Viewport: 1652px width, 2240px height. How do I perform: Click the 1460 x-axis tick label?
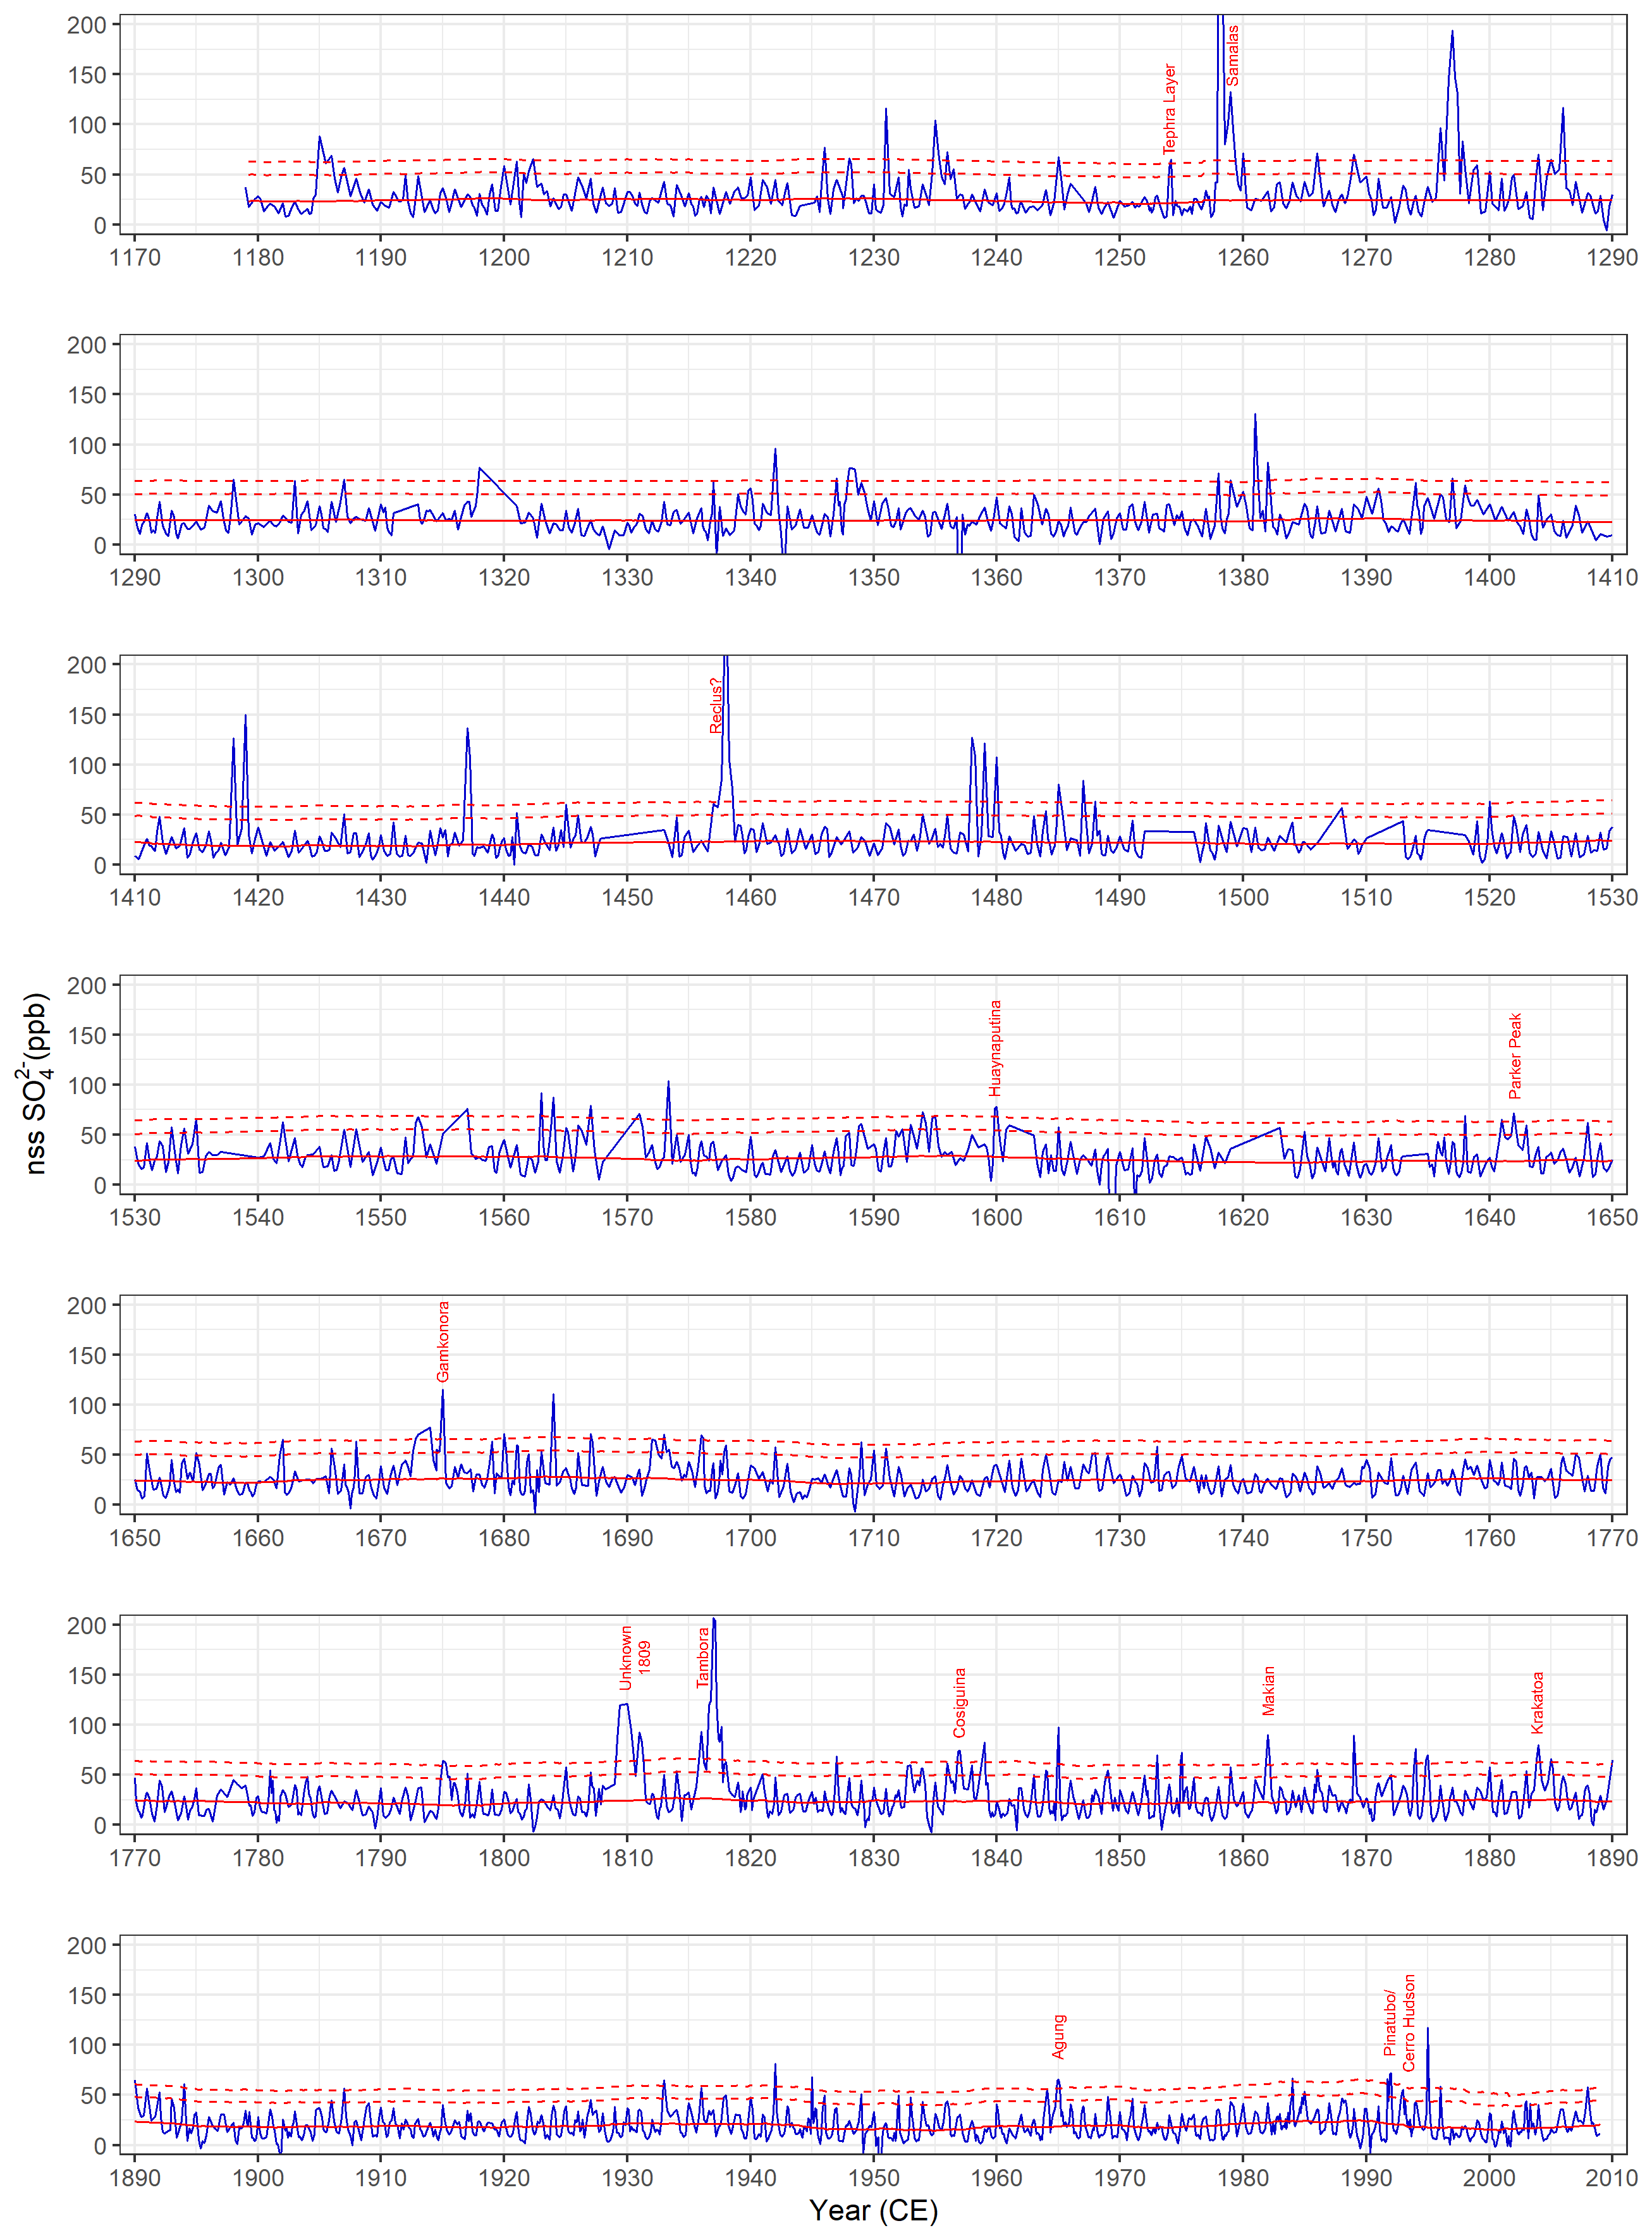(x=750, y=898)
